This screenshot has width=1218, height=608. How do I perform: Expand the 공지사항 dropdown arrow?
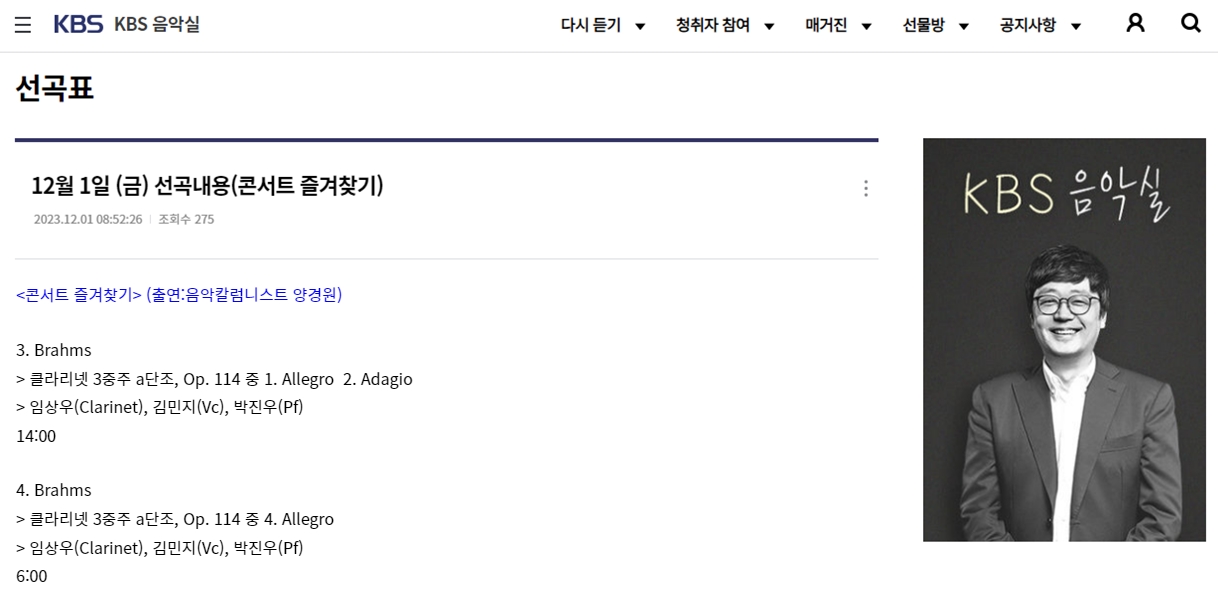point(1075,26)
